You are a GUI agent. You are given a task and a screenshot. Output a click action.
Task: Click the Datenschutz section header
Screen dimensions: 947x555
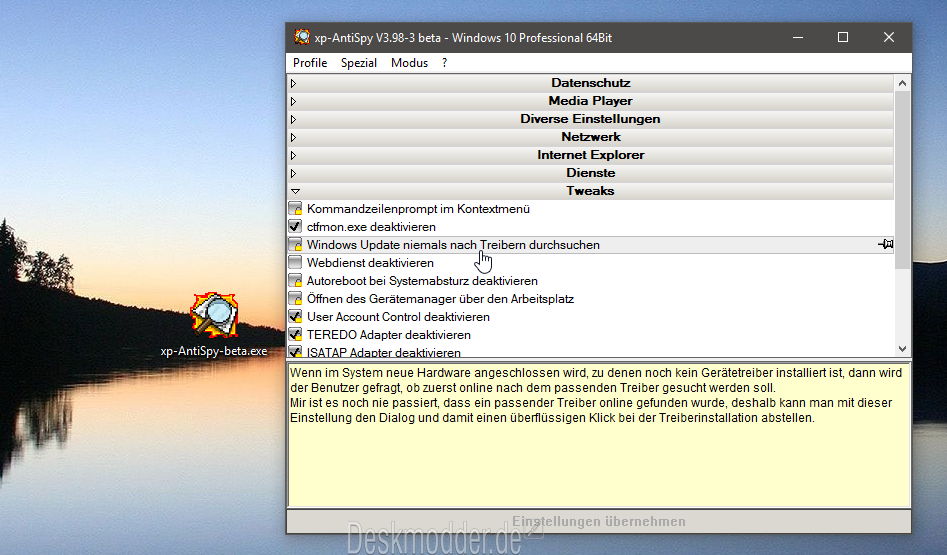[x=591, y=83]
